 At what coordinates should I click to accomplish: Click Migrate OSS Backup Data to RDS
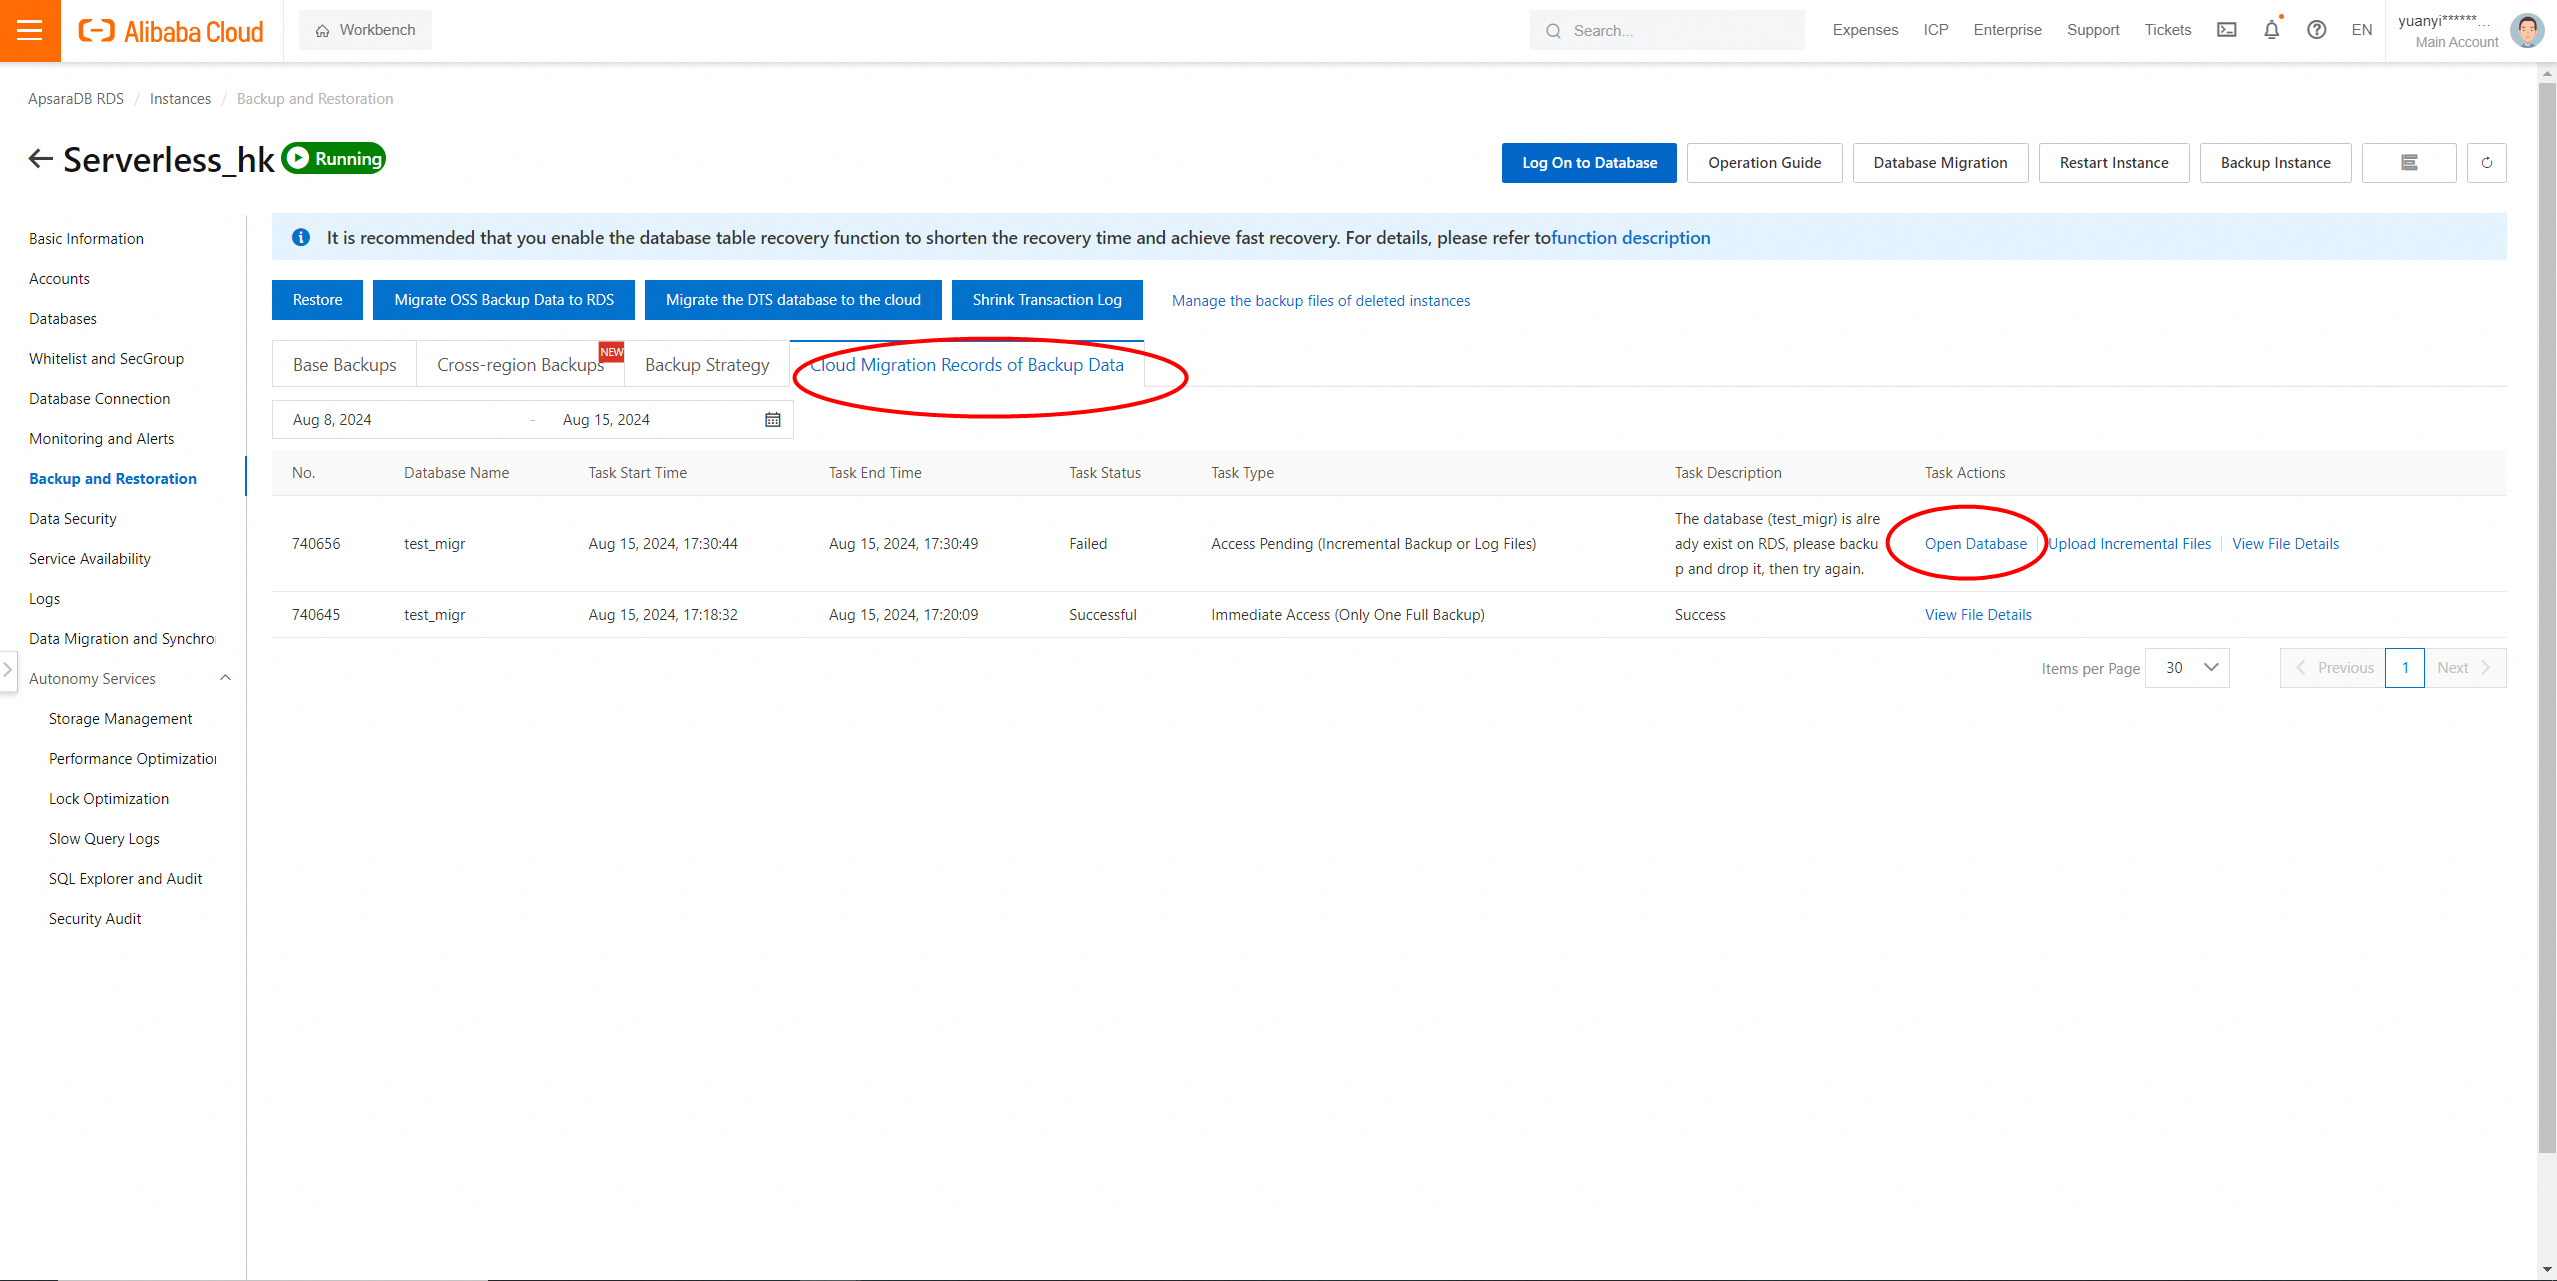coord(504,300)
